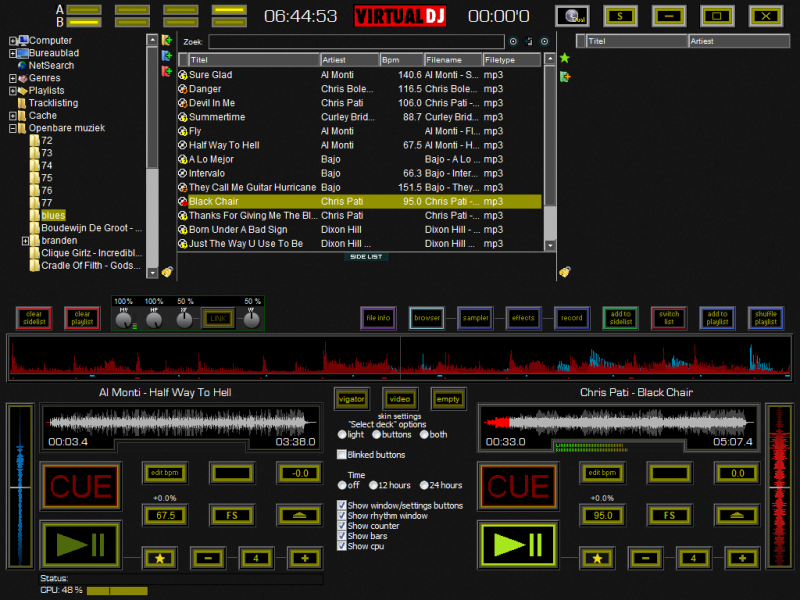
Task: Open the effects tab
Action: tap(523, 318)
